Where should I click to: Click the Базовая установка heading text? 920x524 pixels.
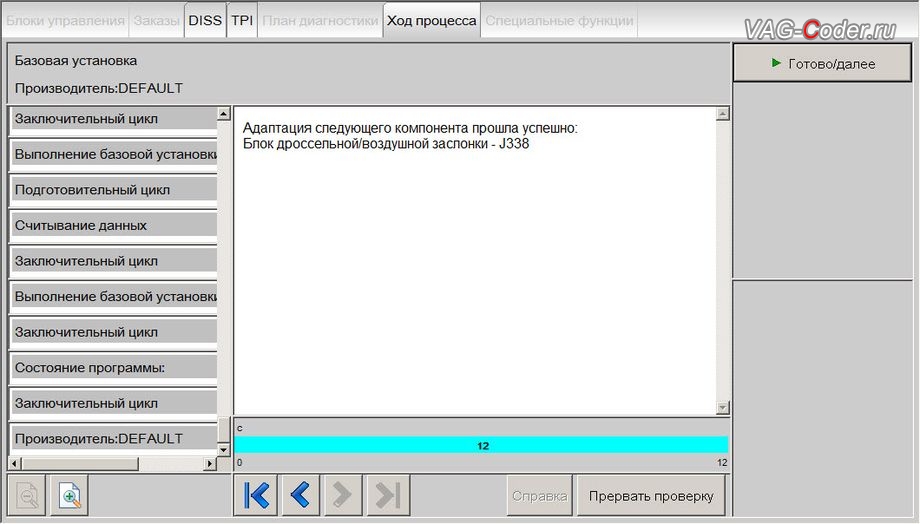click(x=76, y=60)
